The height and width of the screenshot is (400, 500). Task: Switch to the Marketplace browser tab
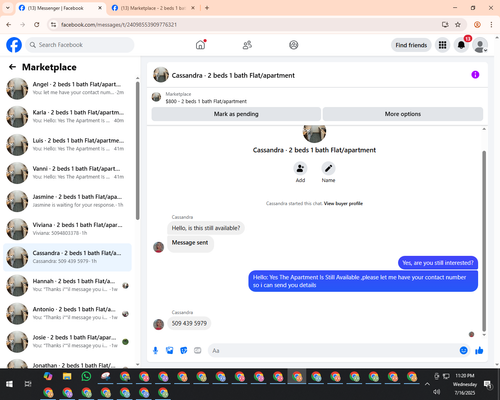tap(153, 8)
